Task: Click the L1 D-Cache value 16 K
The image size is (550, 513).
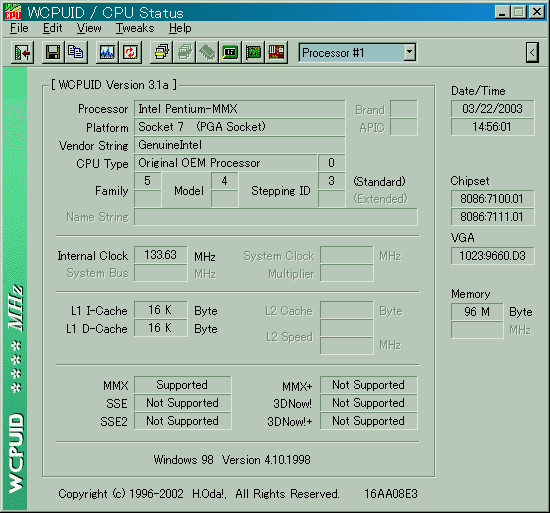Action: pos(161,328)
